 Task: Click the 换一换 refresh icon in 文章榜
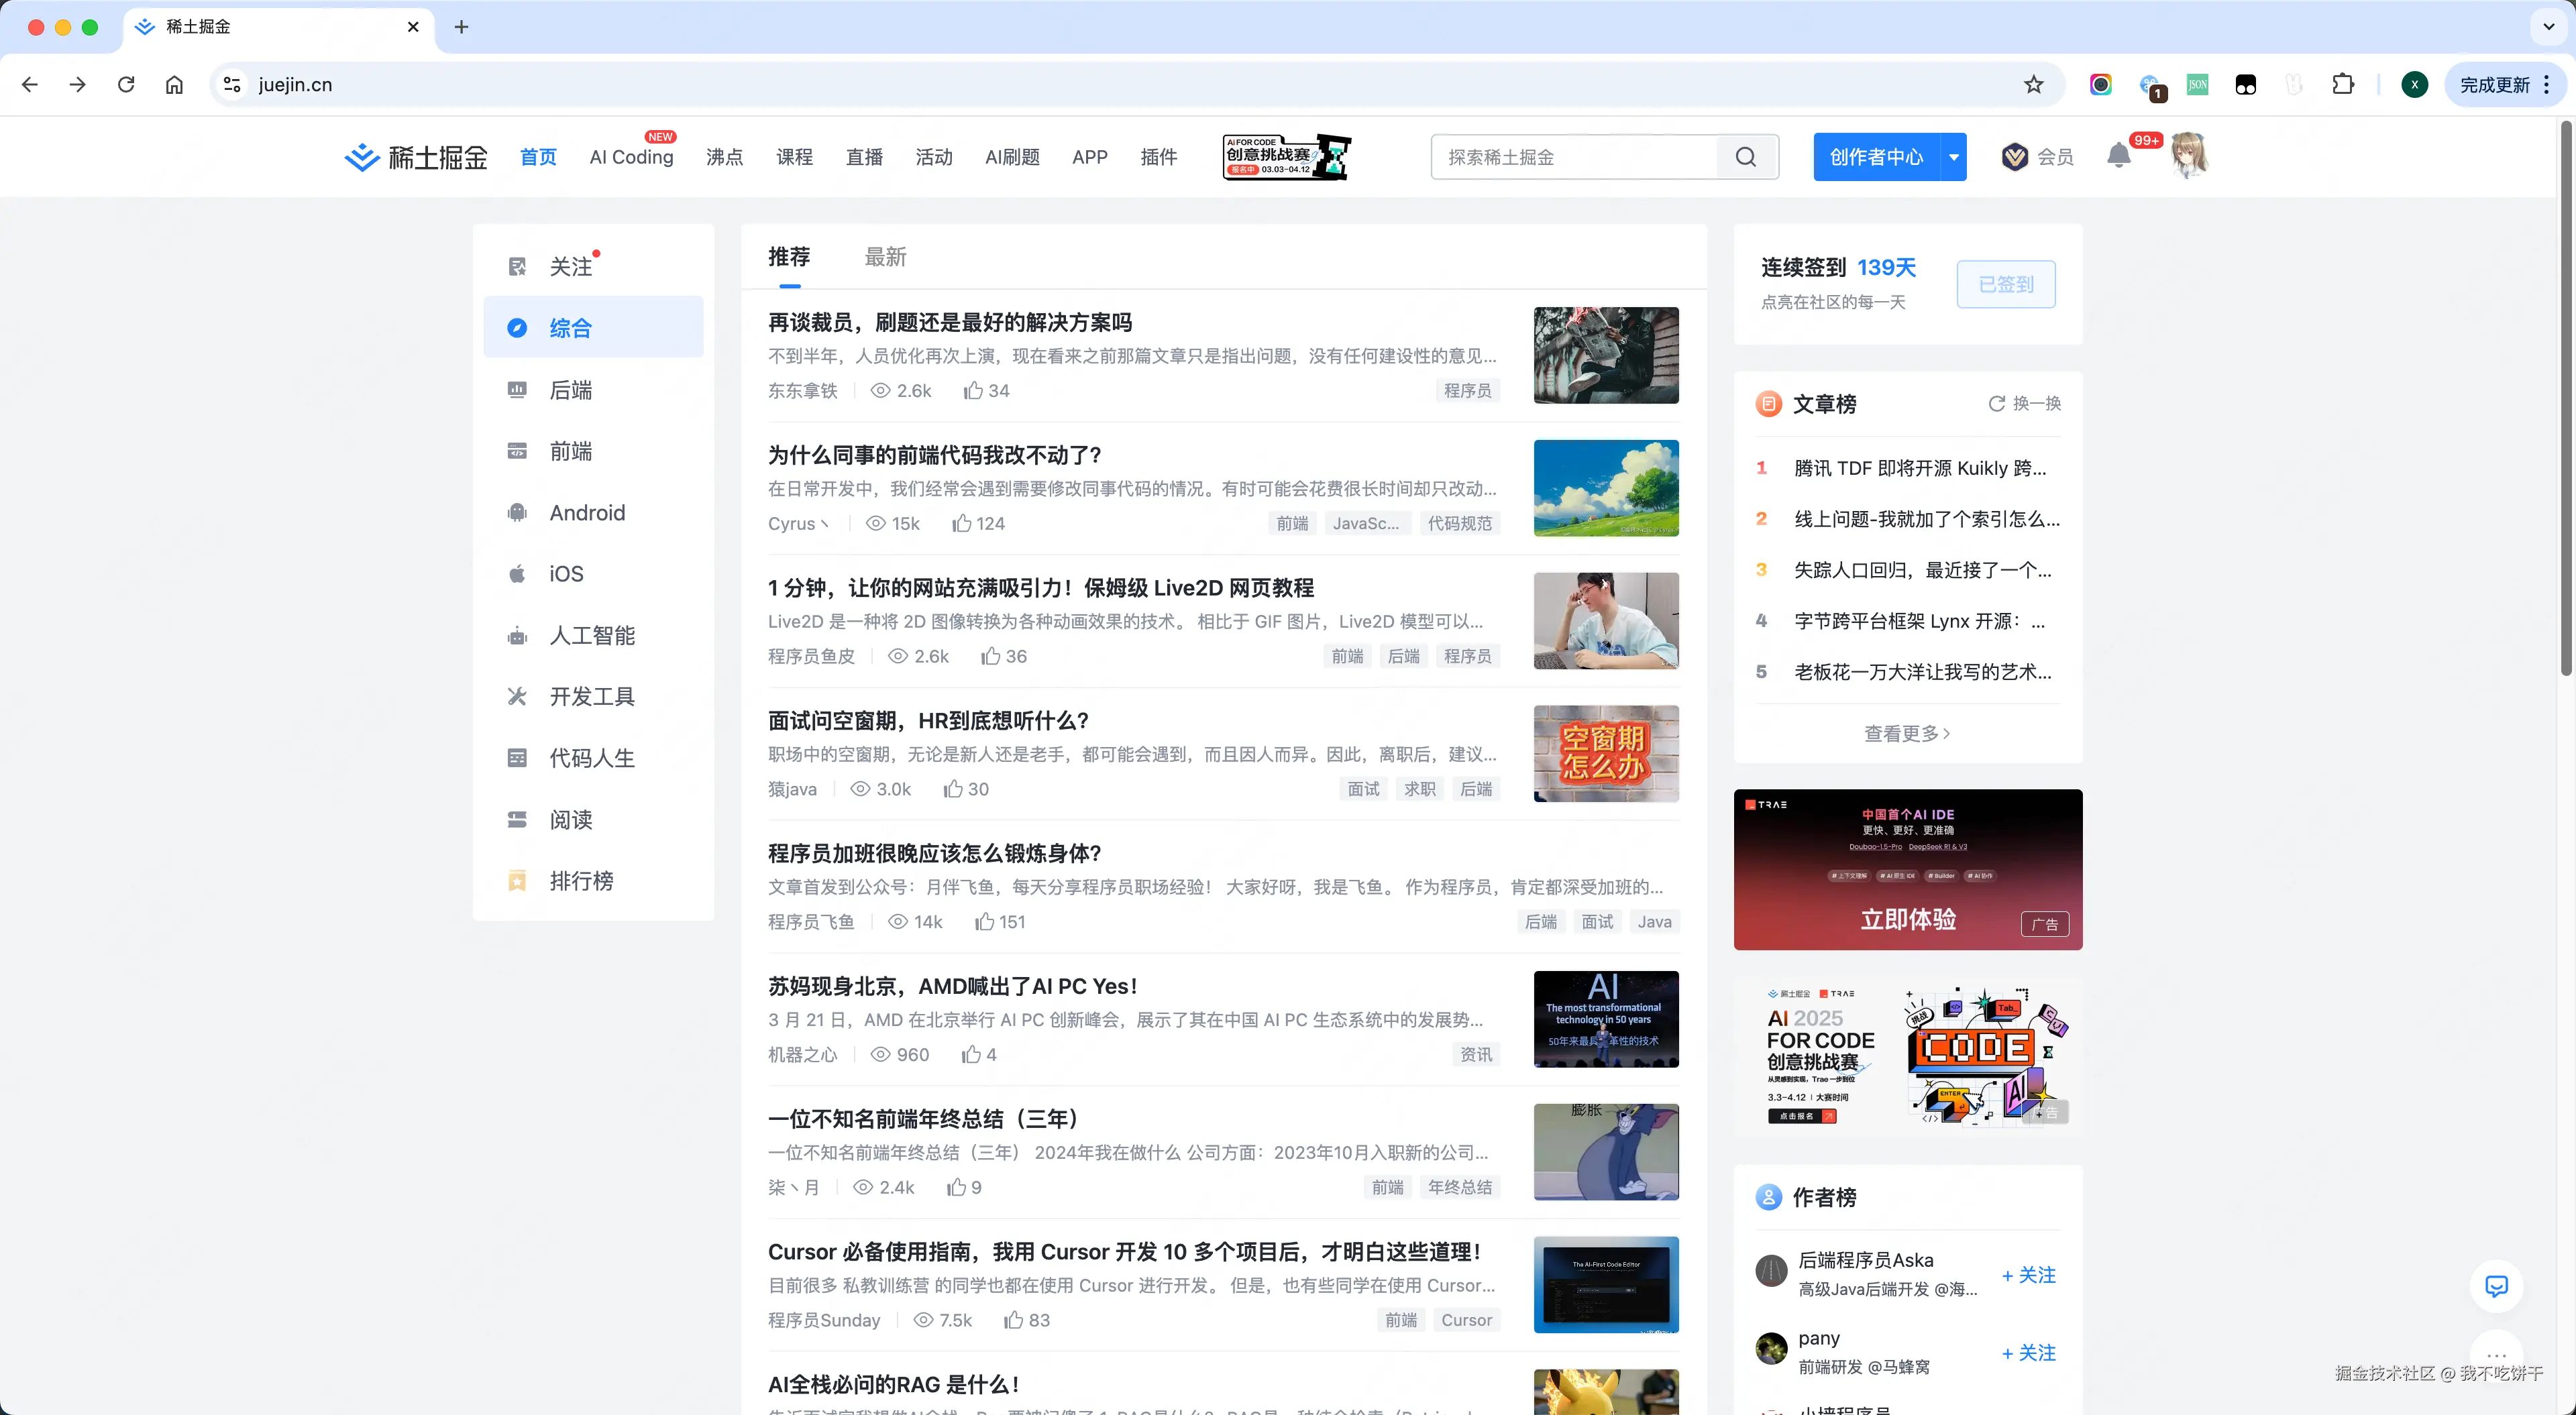click(x=1996, y=404)
